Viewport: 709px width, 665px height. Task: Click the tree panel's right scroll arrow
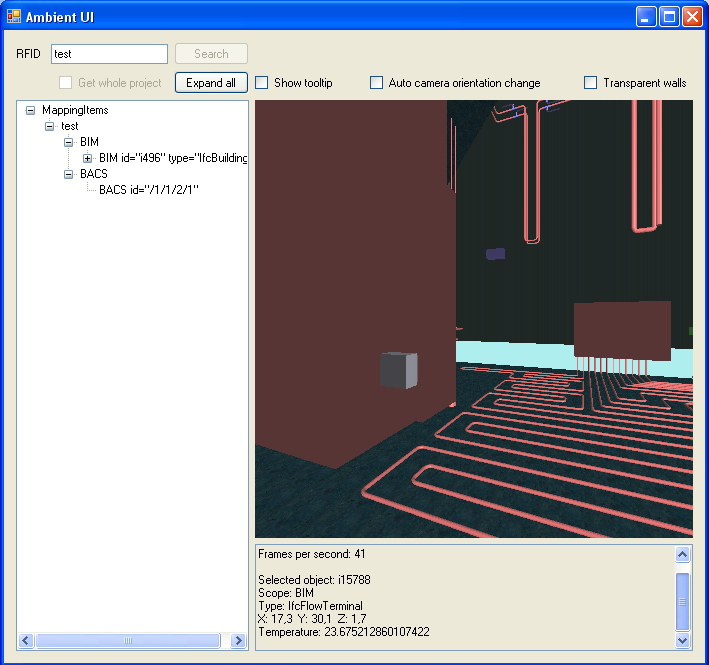click(x=238, y=640)
